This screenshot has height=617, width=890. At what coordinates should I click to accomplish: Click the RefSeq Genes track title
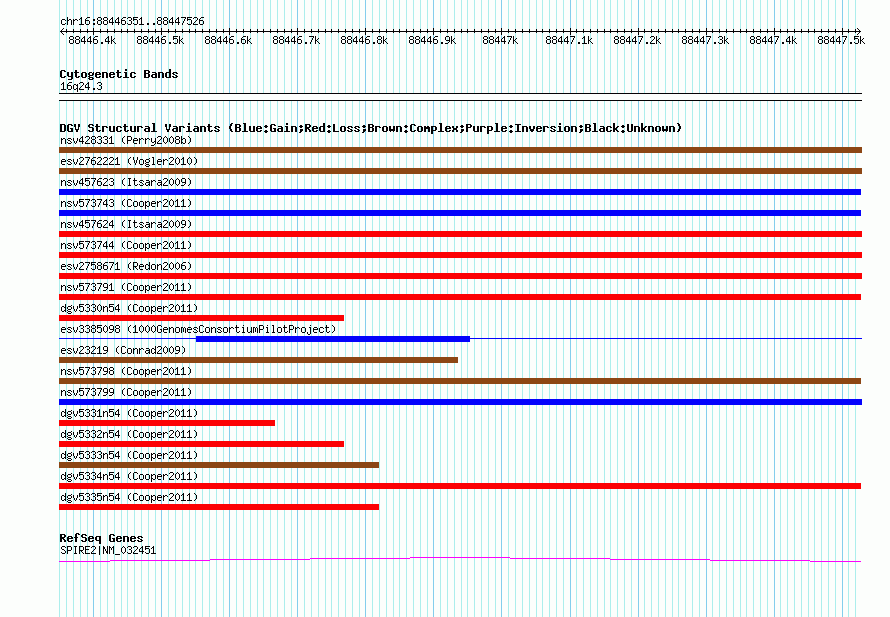pyautogui.click(x=101, y=538)
